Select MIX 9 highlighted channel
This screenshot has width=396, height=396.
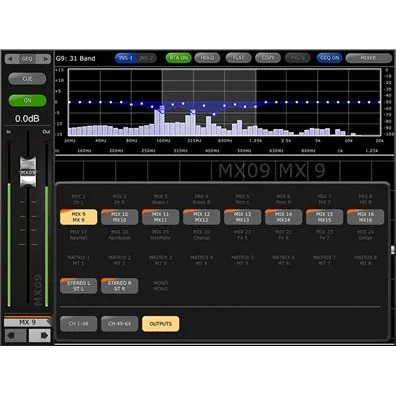pos(79,217)
